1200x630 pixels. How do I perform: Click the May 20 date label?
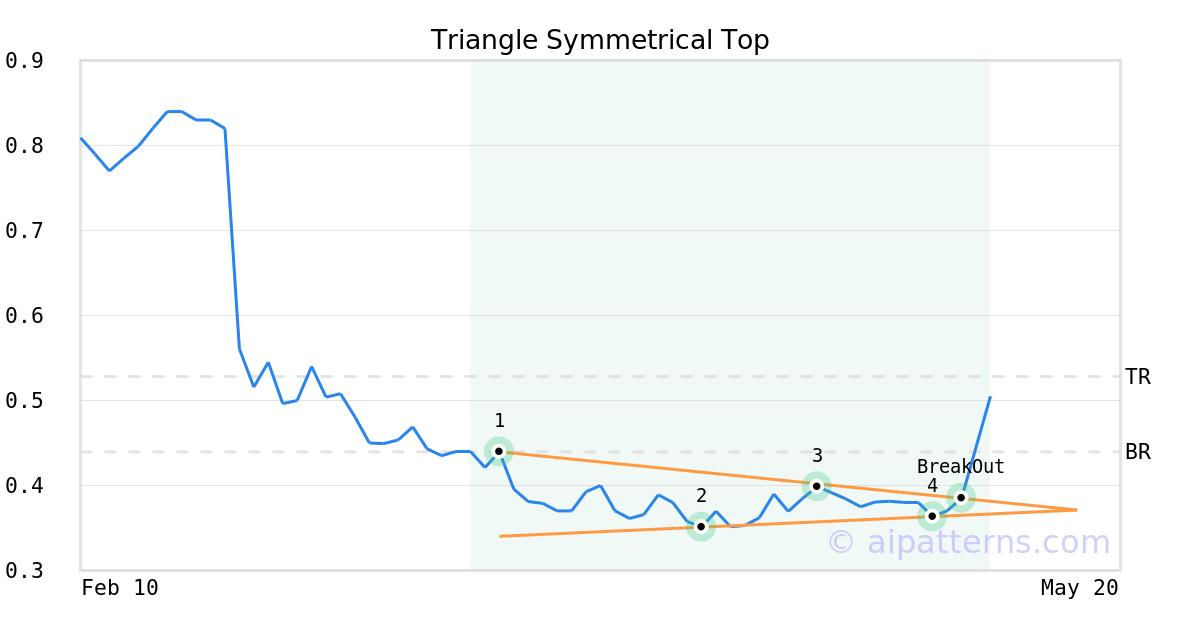tap(1079, 588)
